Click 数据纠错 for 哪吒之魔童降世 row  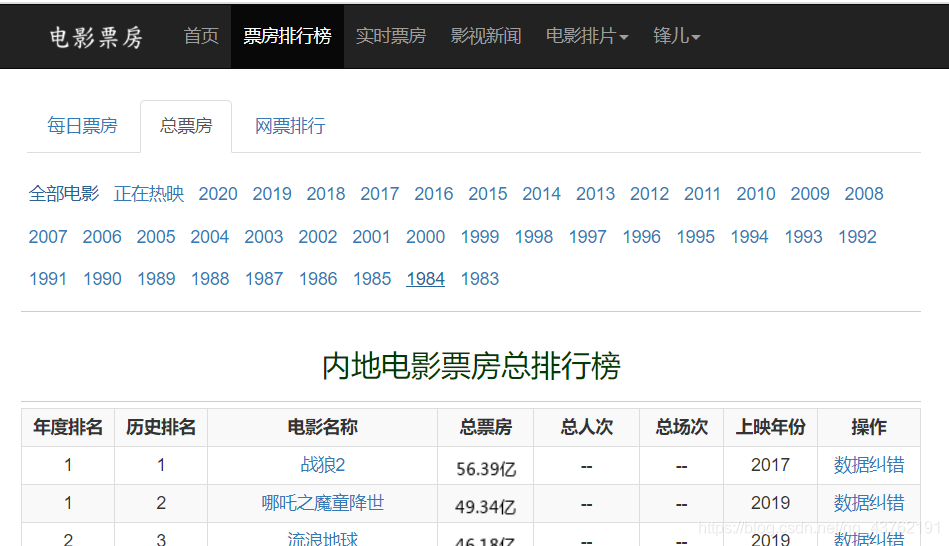pos(869,502)
